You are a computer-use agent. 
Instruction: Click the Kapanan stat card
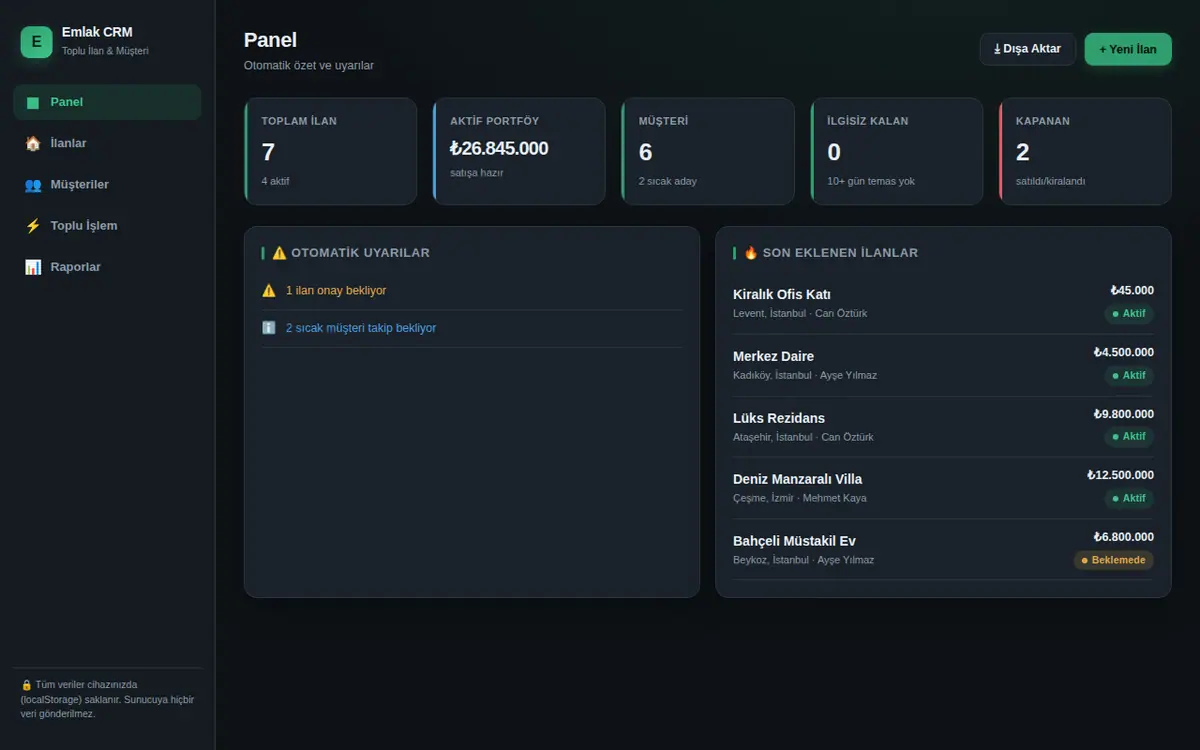pyautogui.click(x=1085, y=151)
